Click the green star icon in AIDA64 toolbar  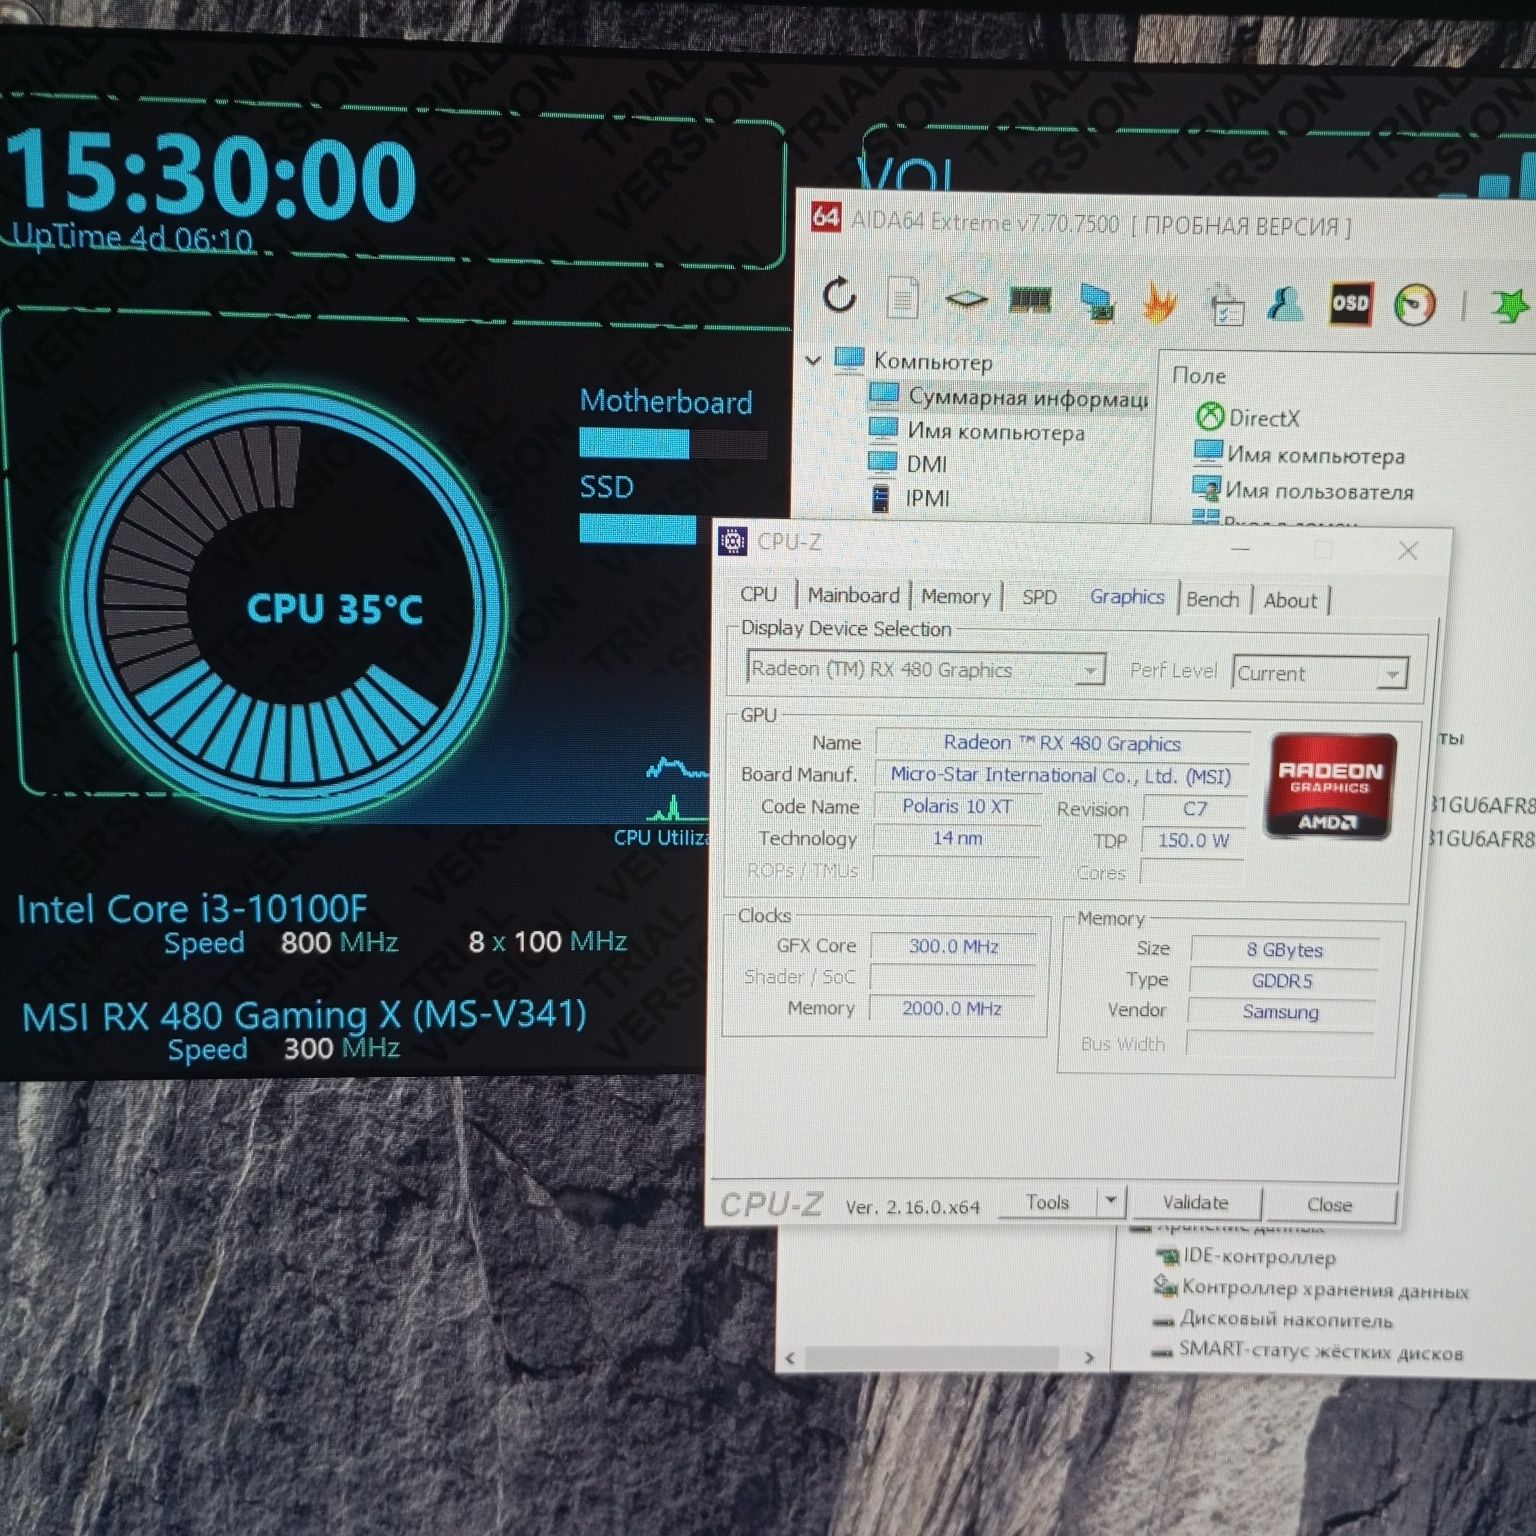pyautogui.click(x=1509, y=305)
